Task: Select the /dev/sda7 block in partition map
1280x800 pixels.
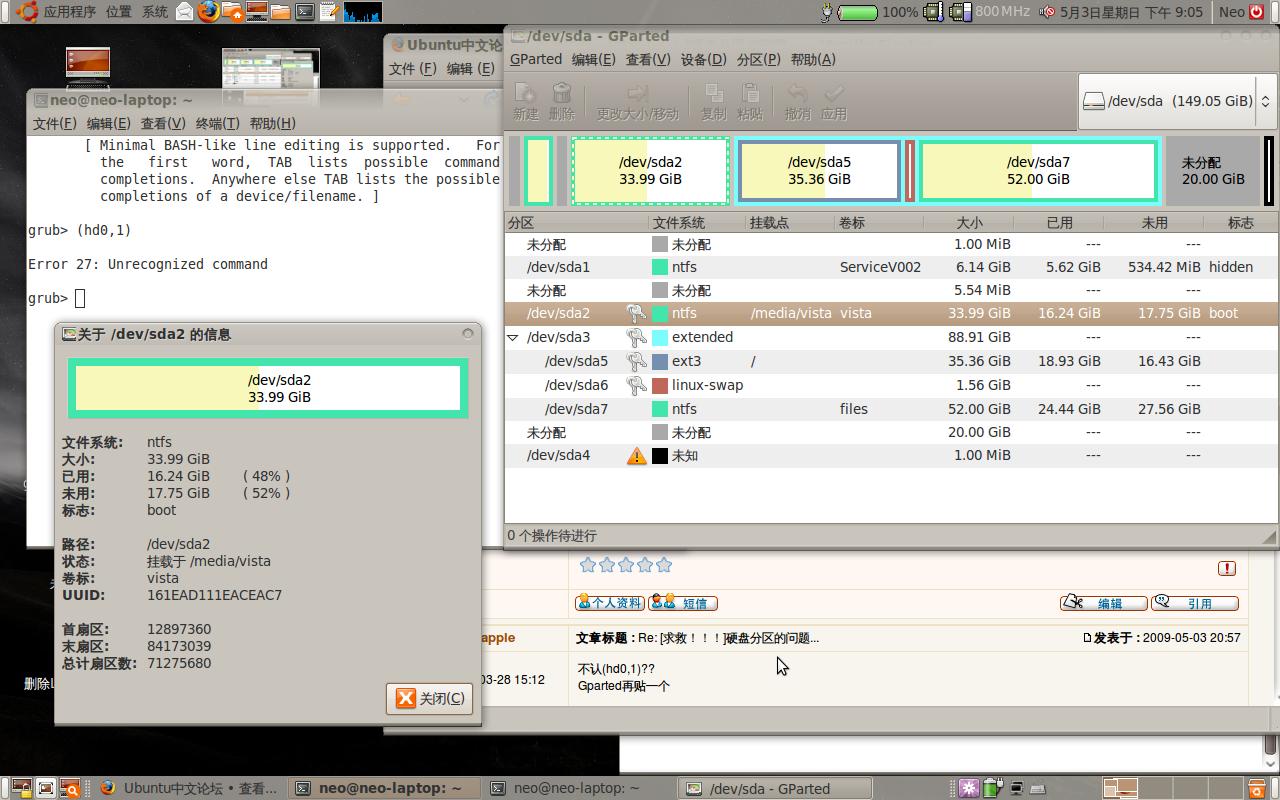Action: 1038,171
